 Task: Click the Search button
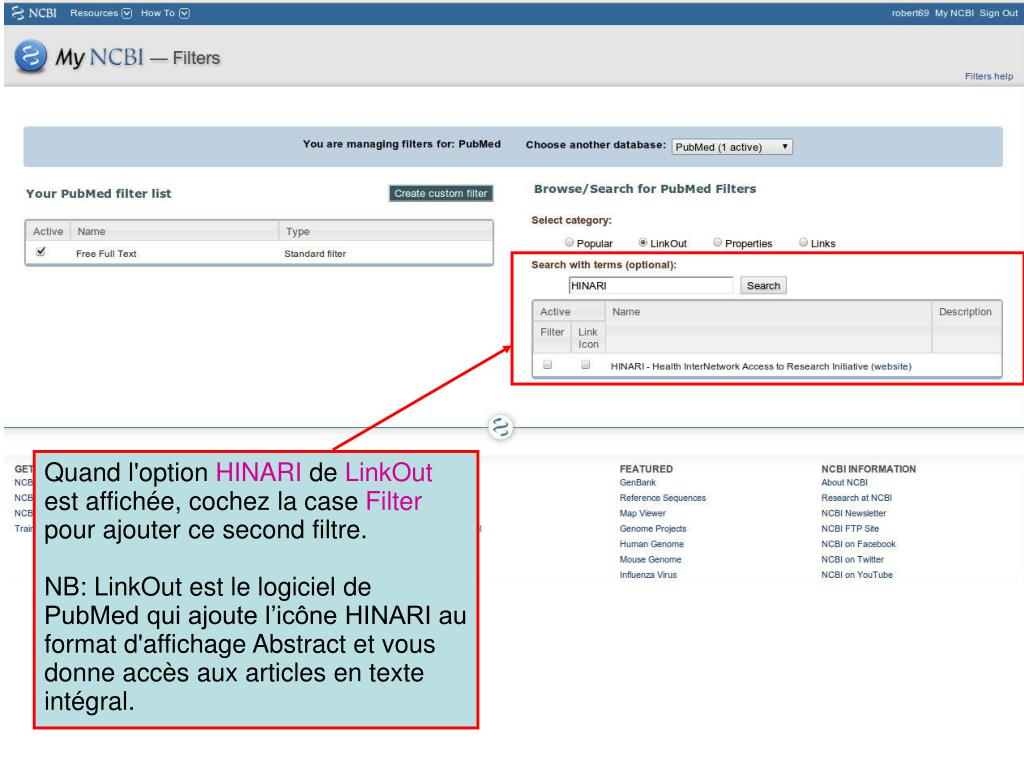(x=763, y=285)
